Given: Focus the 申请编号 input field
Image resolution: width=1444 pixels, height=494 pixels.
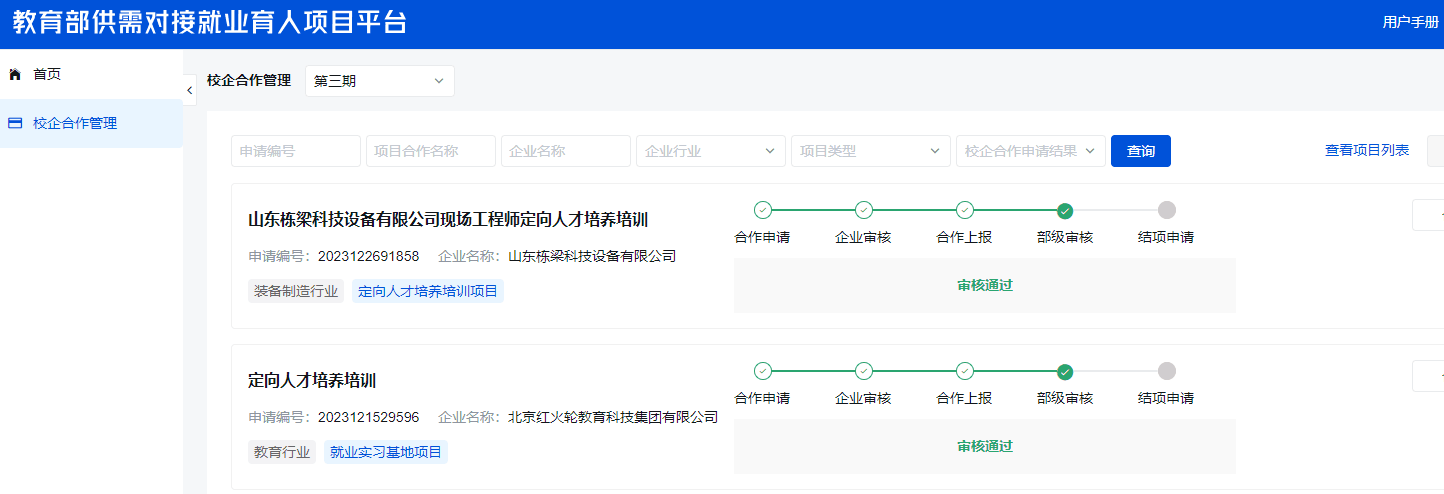Looking at the screenshot, I should click(x=295, y=151).
